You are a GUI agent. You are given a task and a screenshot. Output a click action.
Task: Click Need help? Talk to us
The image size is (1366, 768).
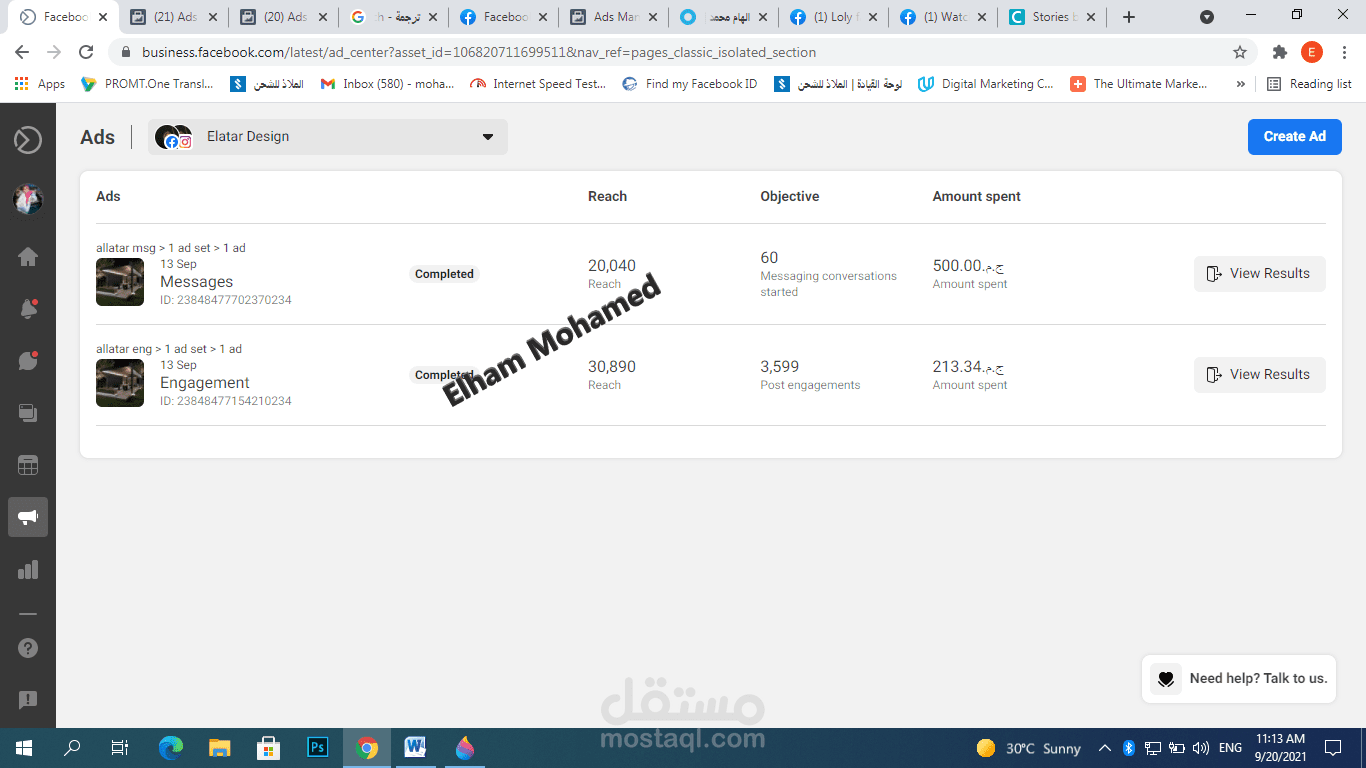pos(1239,679)
